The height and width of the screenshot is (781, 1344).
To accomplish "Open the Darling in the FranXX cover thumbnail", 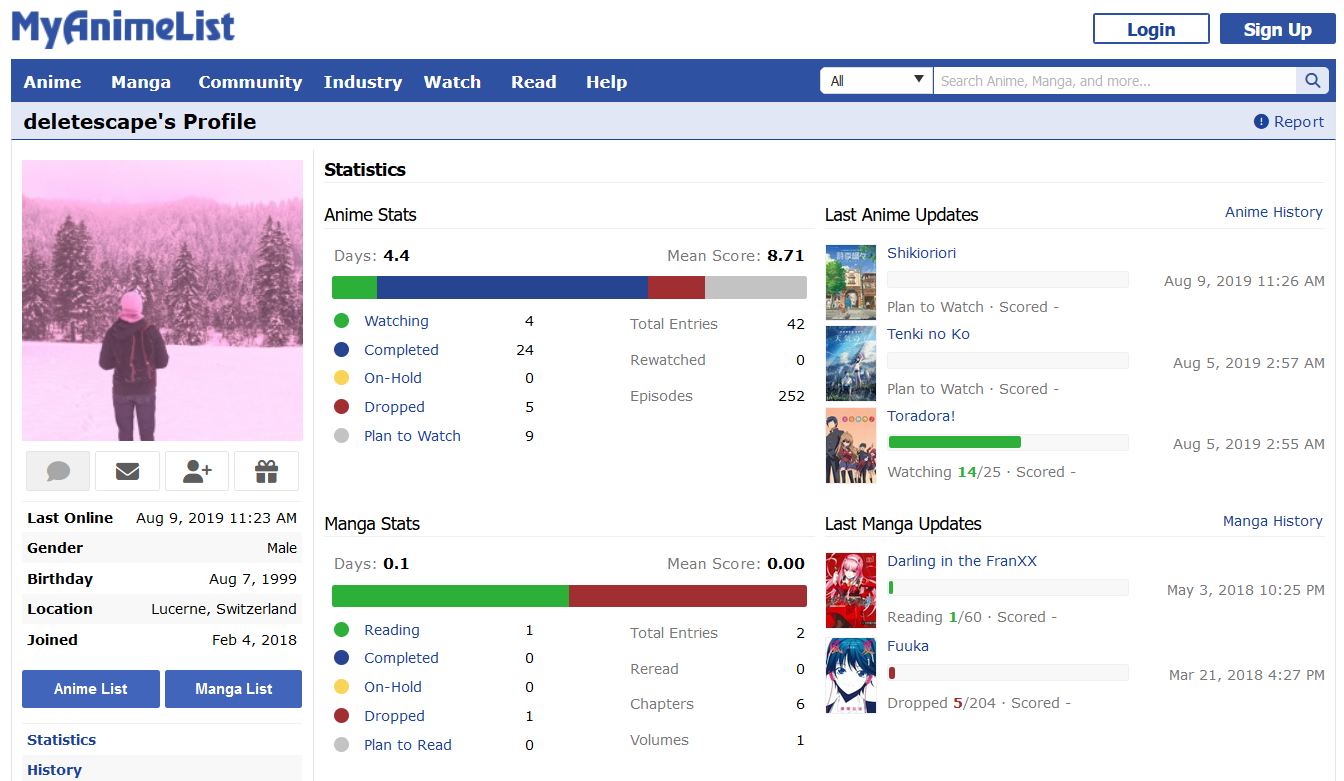I will coord(851,591).
